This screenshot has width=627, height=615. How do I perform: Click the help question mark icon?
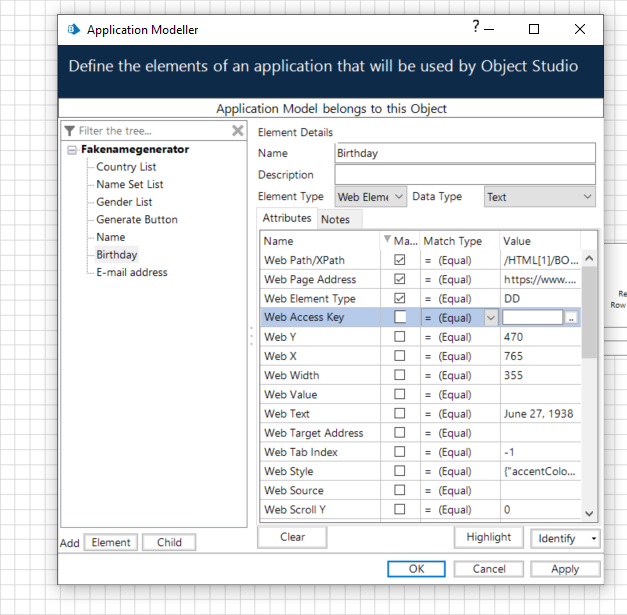coord(477,28)
